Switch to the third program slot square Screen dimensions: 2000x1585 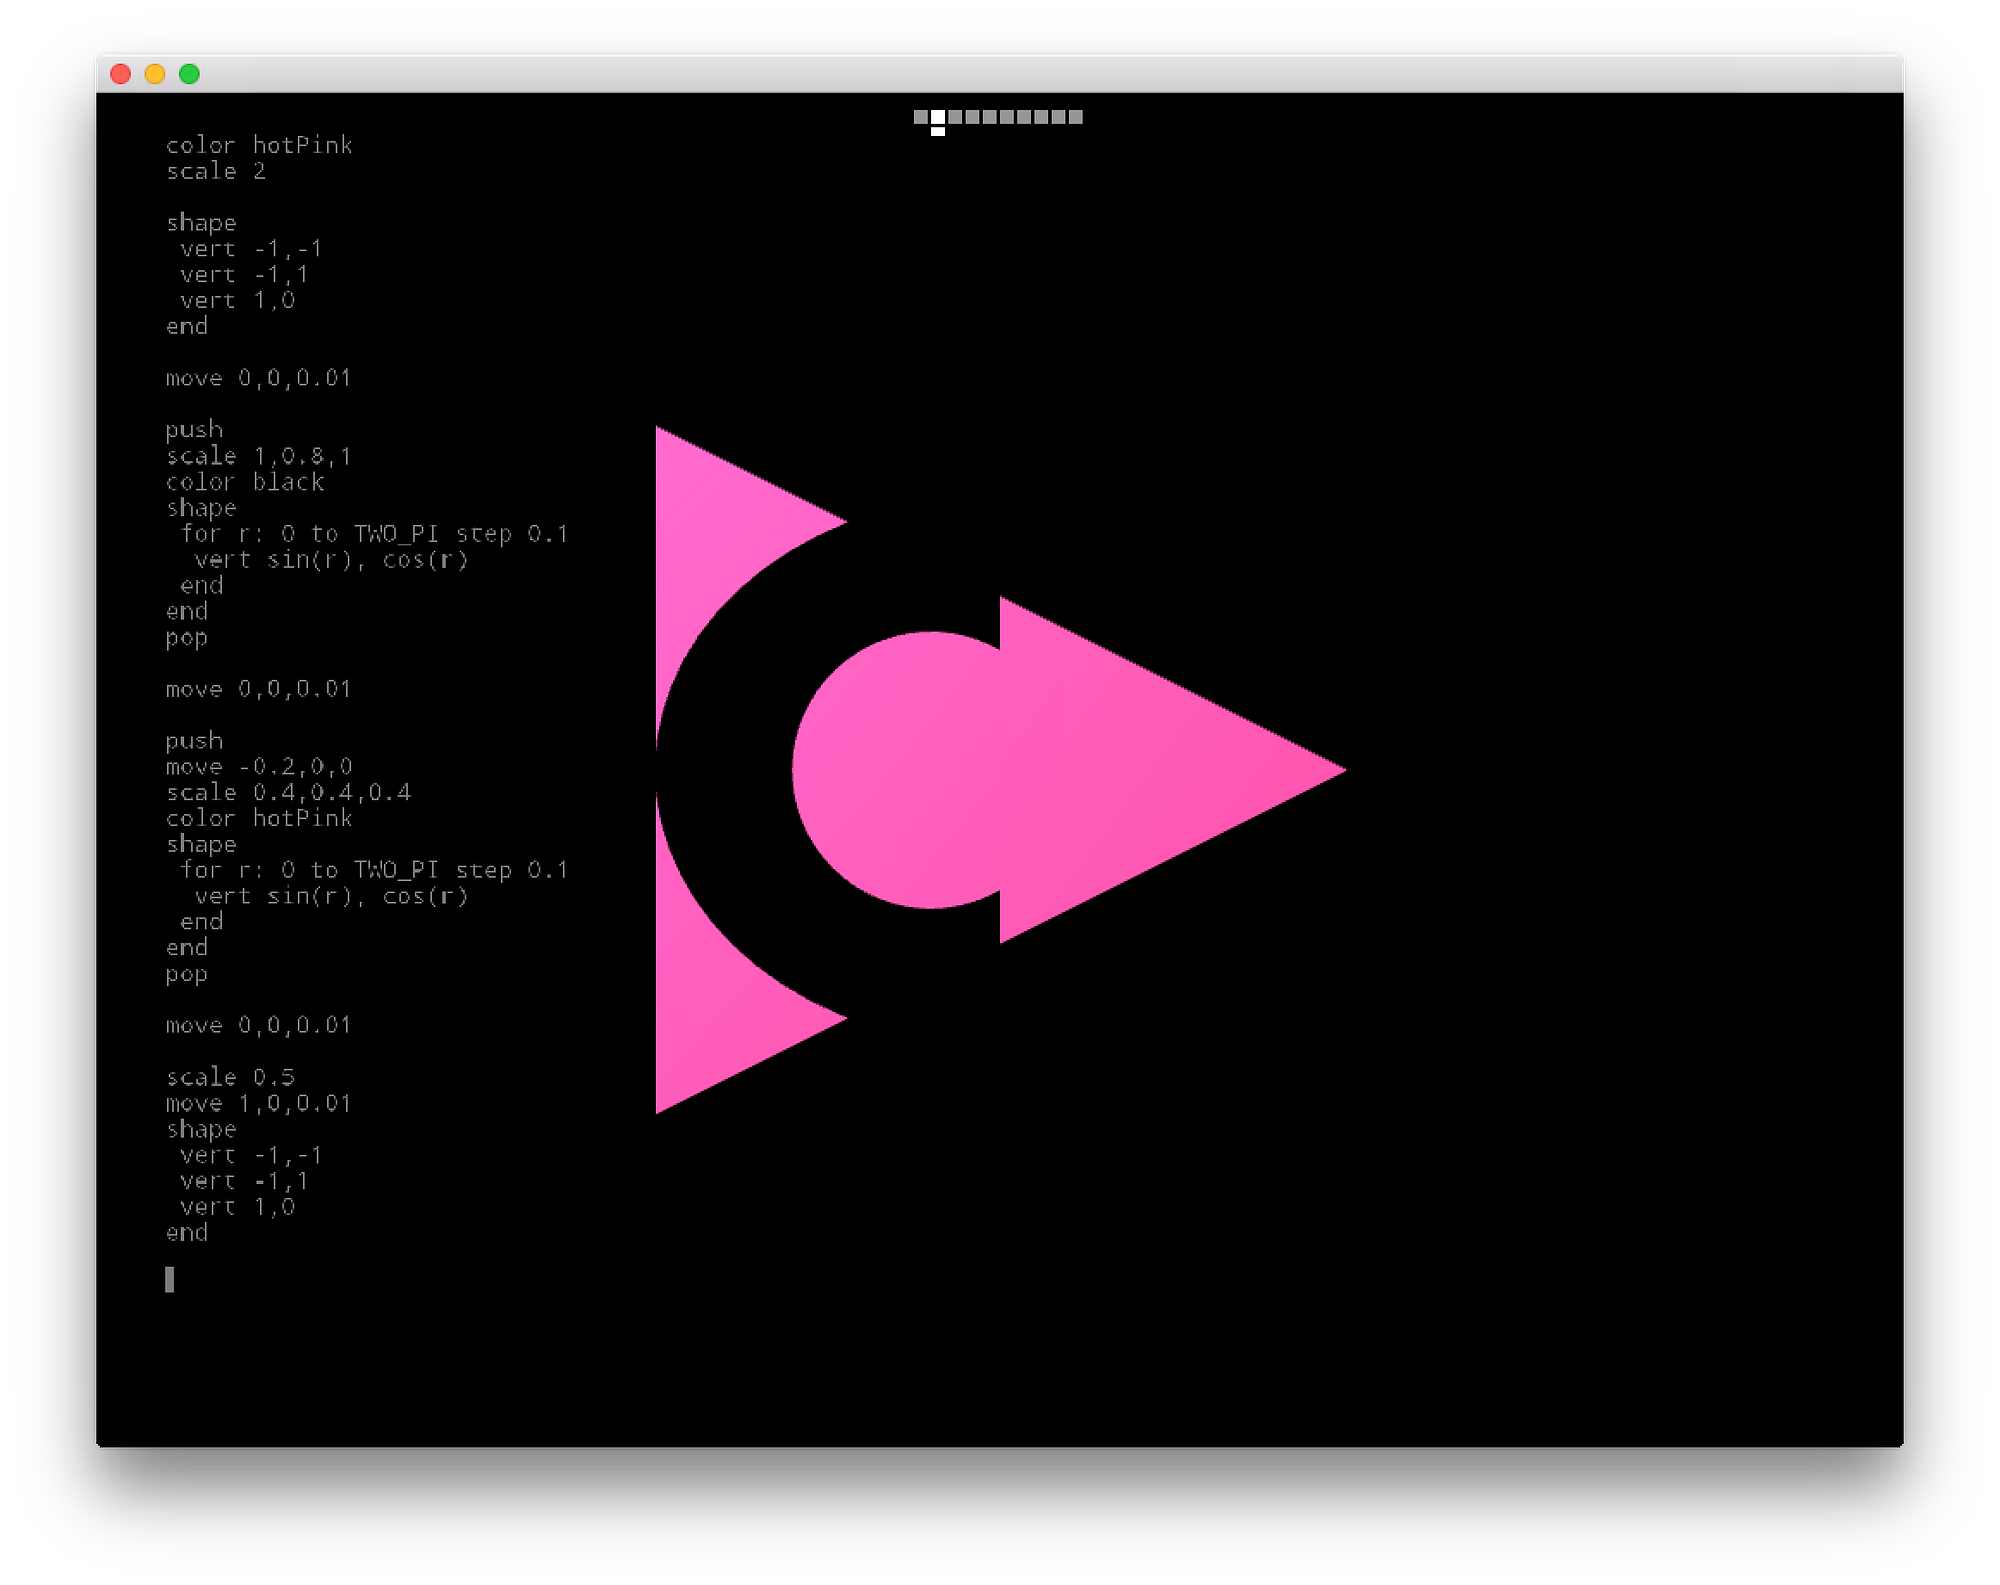[955, 117]
